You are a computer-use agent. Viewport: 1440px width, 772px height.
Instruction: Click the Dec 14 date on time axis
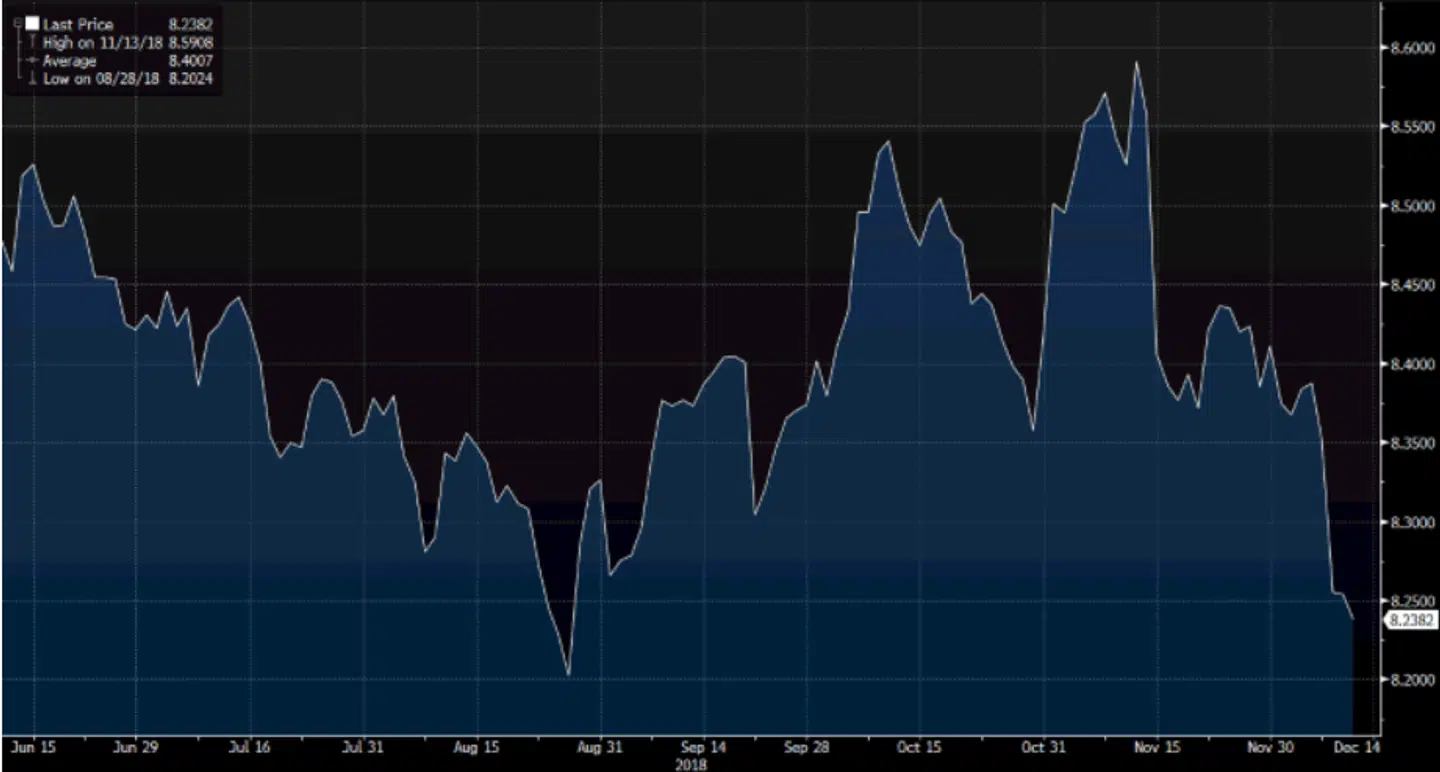coord(1354,747)
